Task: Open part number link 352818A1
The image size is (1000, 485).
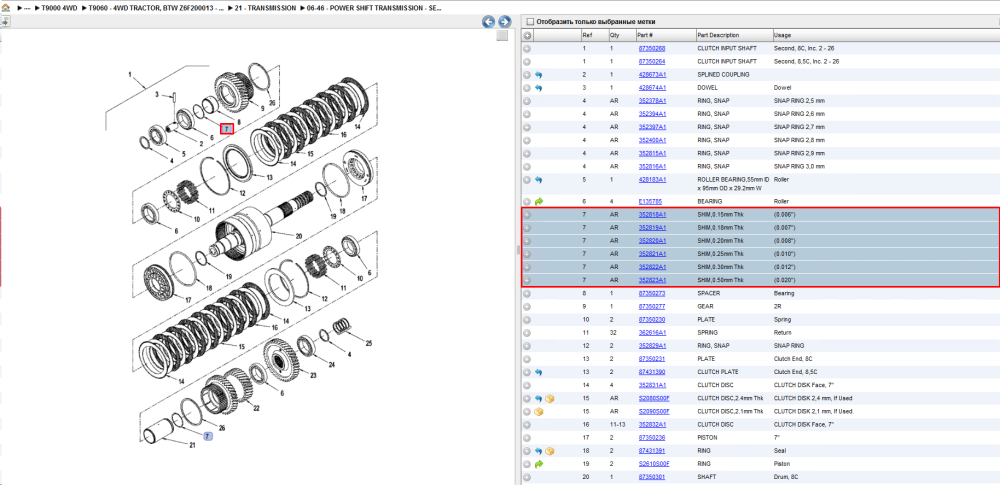Action: (x=652, y=214)
